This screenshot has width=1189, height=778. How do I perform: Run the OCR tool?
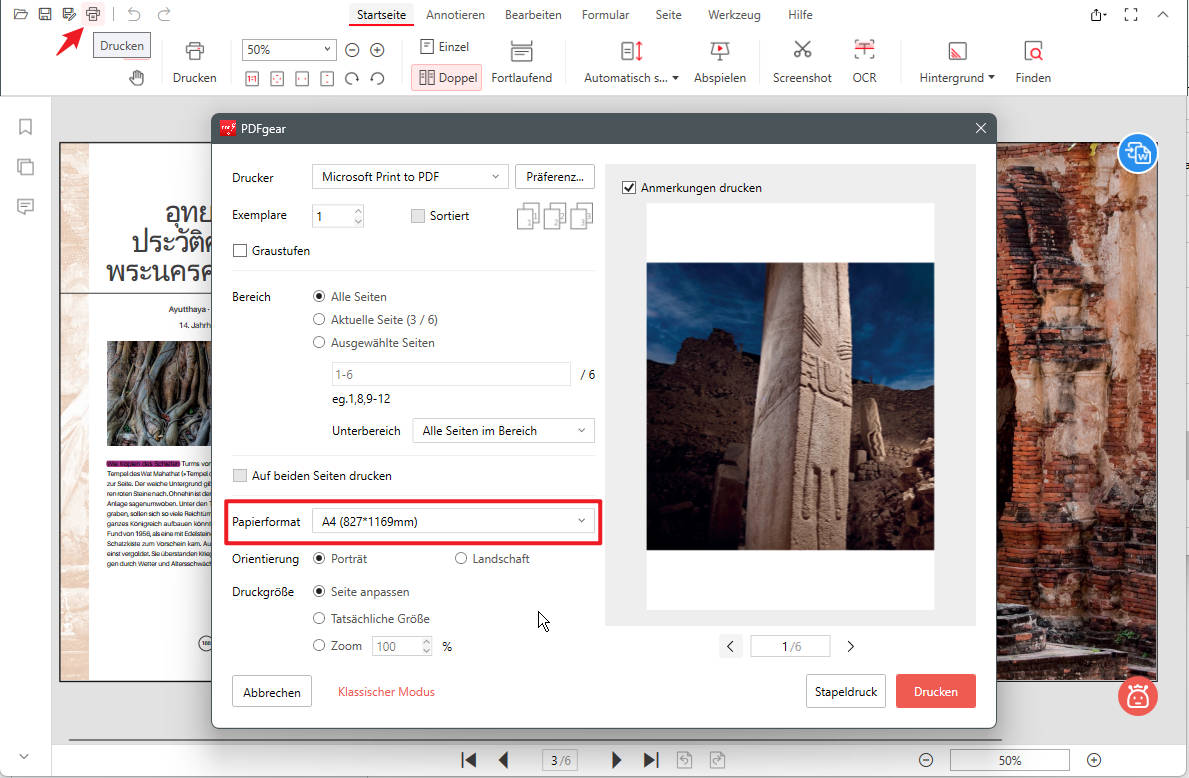point(864,60)
